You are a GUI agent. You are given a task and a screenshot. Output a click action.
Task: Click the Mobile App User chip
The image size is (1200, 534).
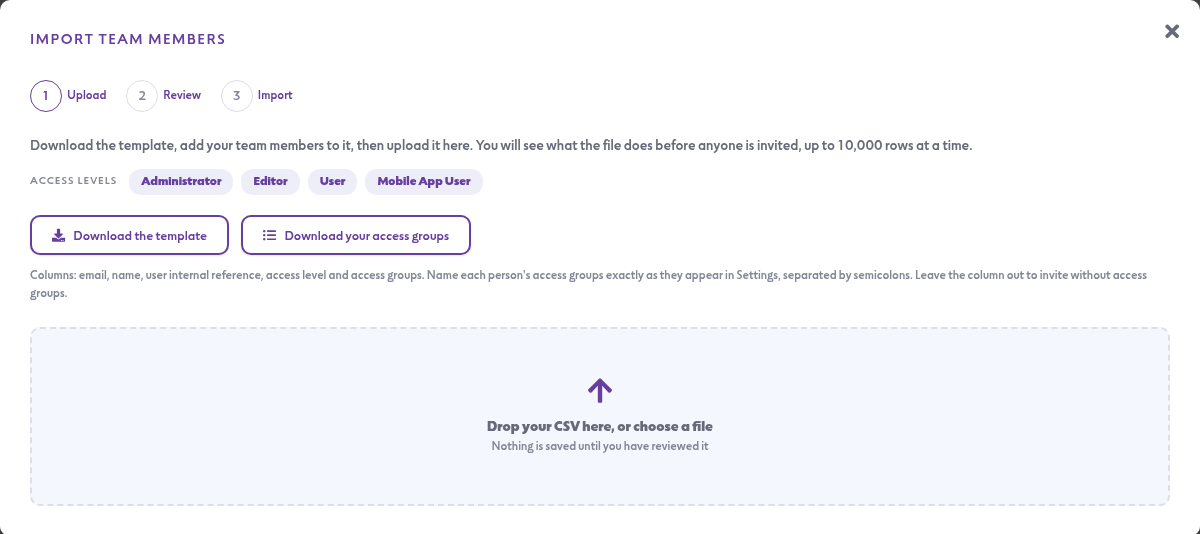424,181
